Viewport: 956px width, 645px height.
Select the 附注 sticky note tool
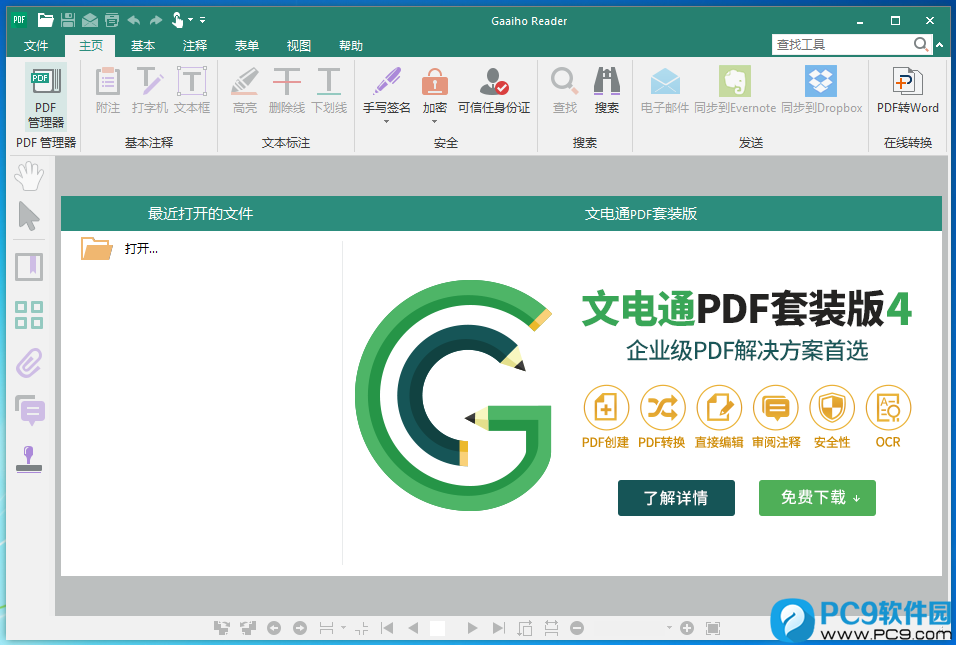pyautogui.click(x=108, y=91)
